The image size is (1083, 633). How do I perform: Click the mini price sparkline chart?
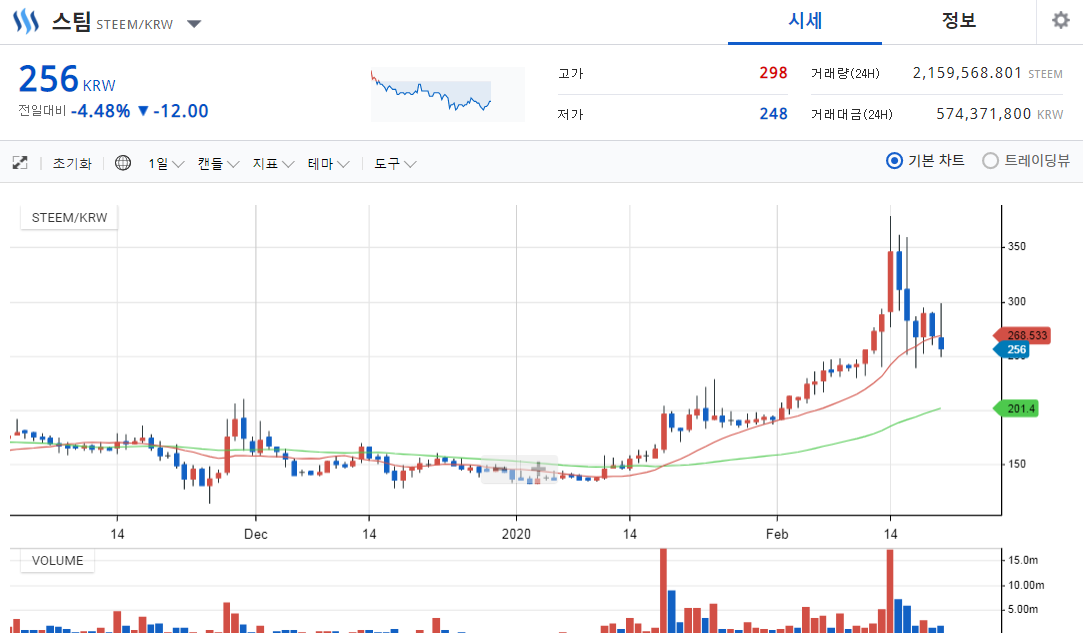[448, 95]
